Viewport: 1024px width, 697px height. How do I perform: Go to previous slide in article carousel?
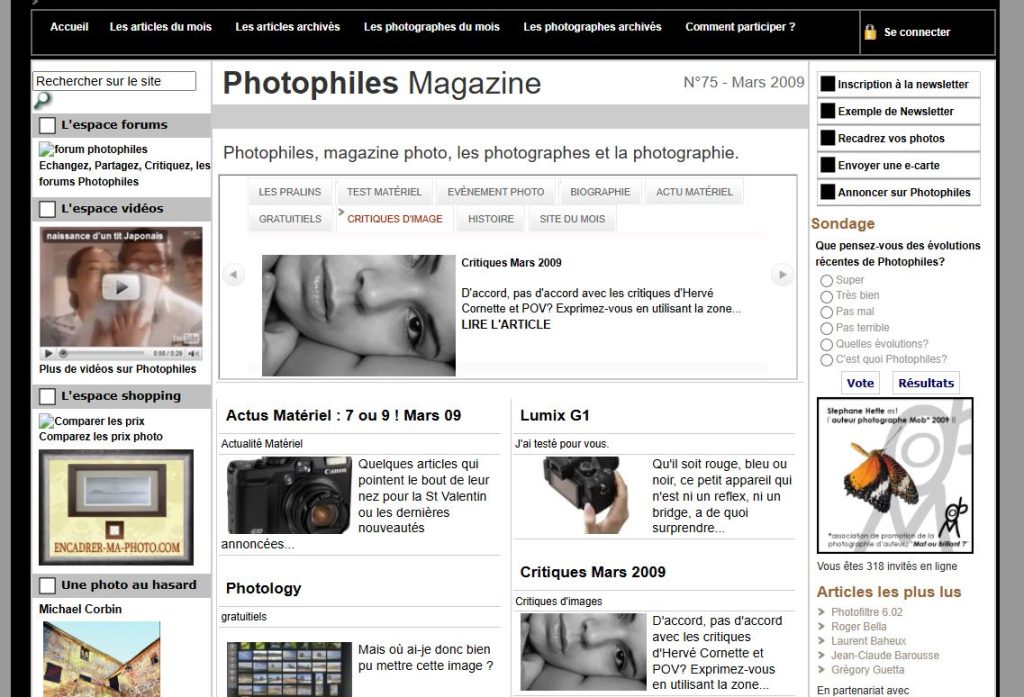(x=233, y=274)
